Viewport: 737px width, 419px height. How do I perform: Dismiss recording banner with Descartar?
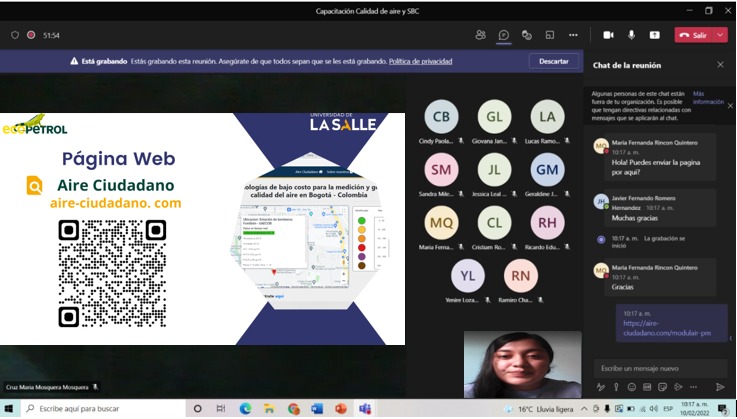click(553, 61)
